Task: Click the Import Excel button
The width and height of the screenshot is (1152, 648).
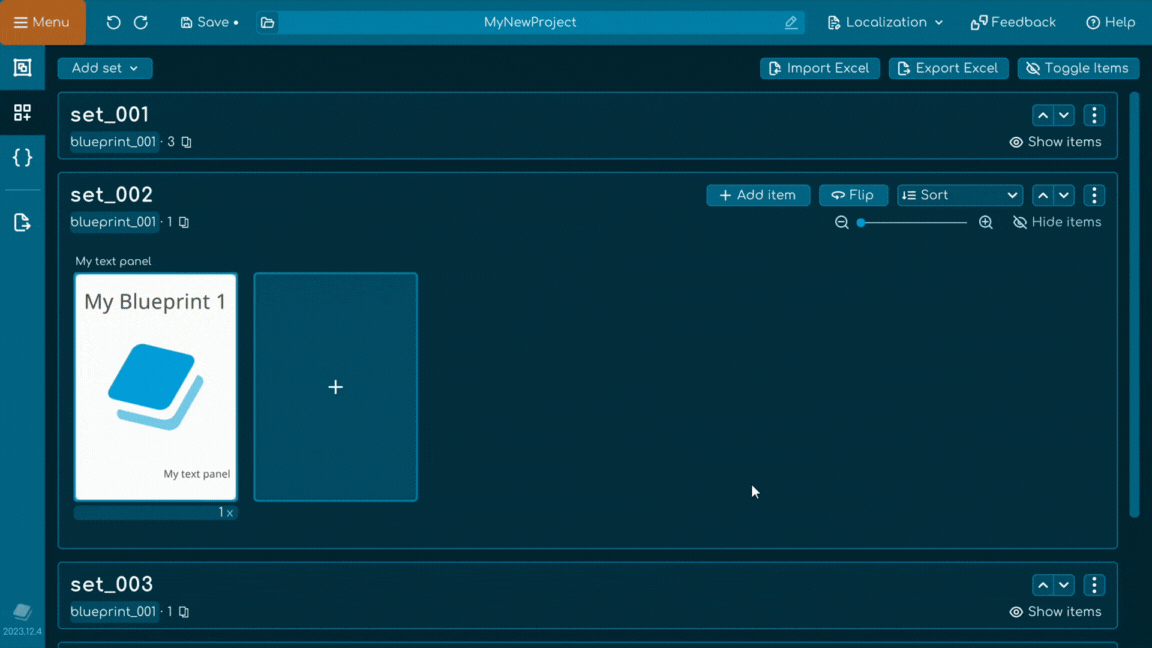Action: pyautogui.click(x=820, y=68)
